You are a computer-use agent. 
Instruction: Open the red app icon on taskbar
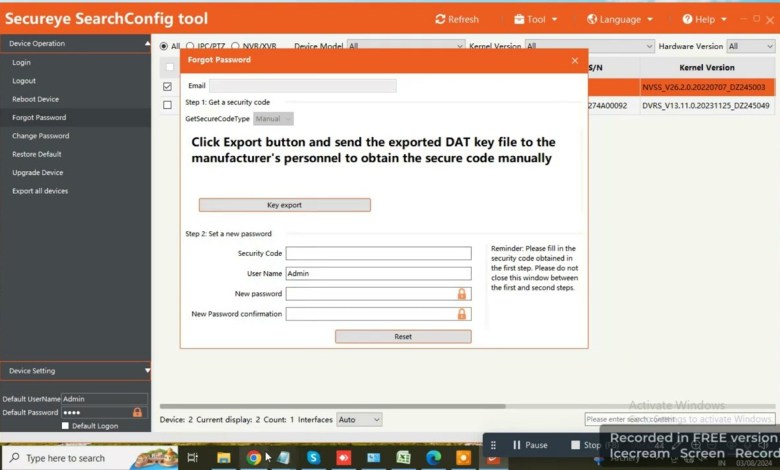coord(343,458)
